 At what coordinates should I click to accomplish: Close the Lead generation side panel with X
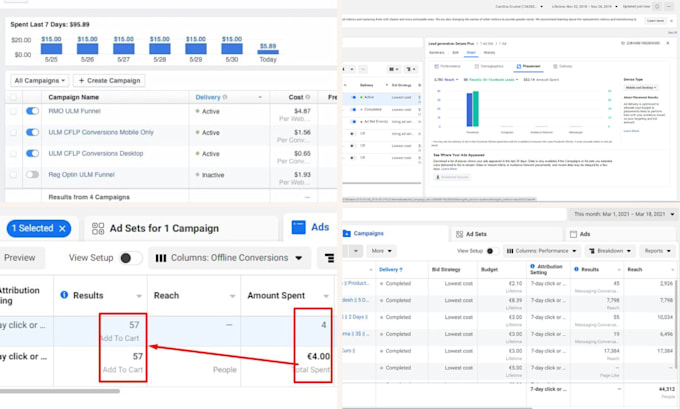(668, 43)
